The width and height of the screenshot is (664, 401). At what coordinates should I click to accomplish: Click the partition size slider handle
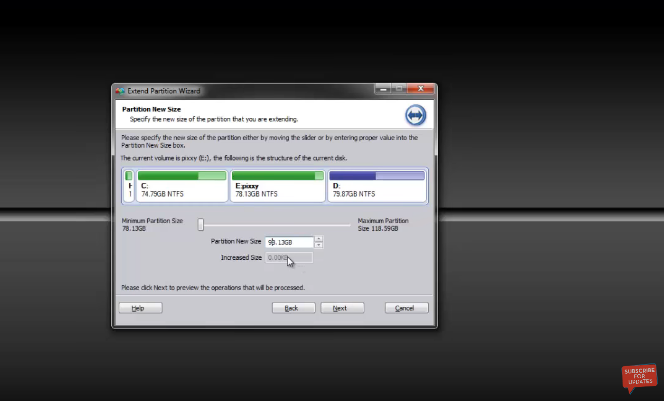pyautogui.click(x=201, y=224)
